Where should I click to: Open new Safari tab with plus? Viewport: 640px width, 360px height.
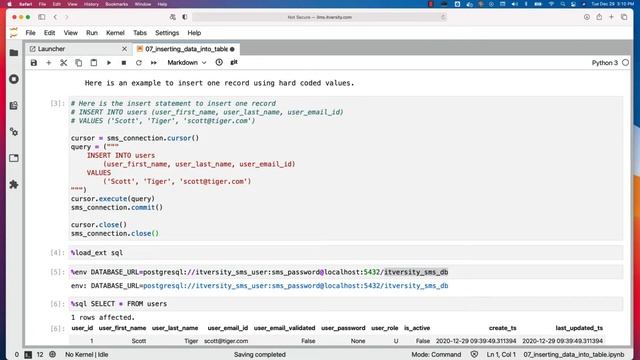pyautogui.click(x=611, y=17)
